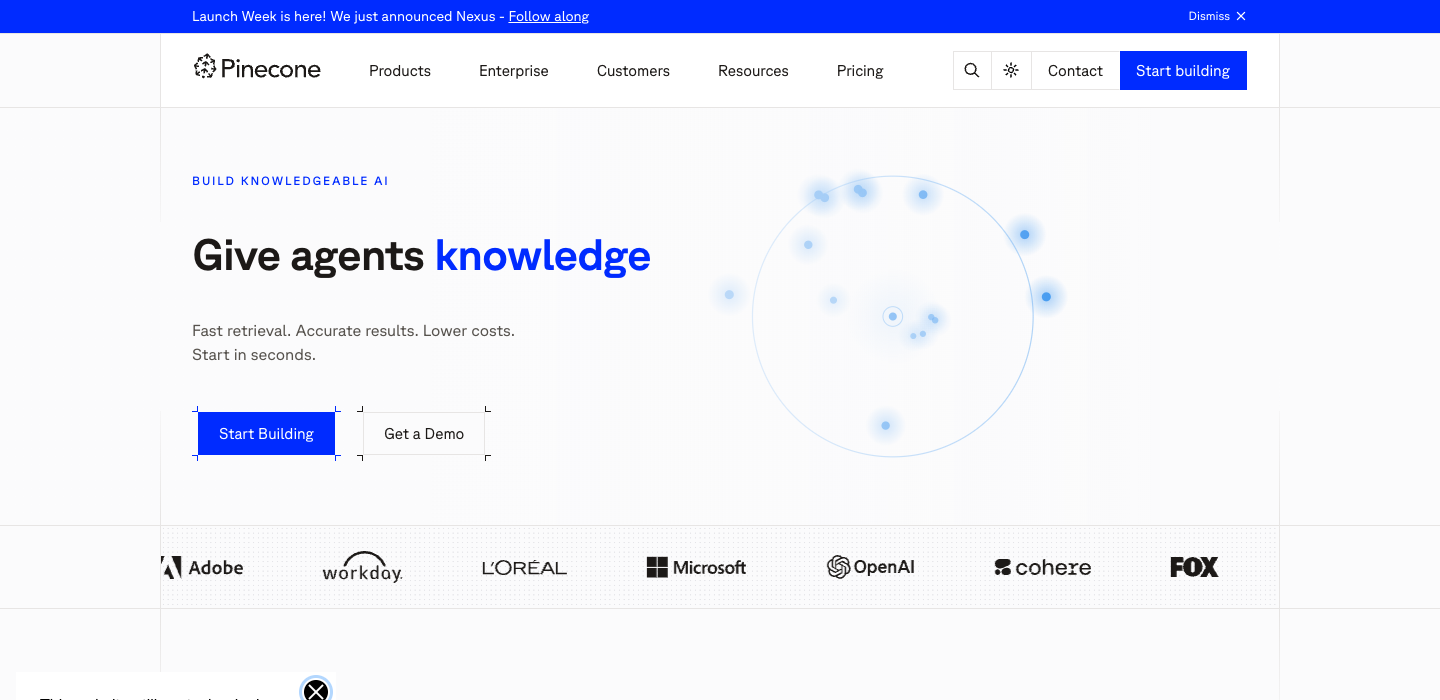
Task: Click the hero Start Building button
Action: click(266, 433)
